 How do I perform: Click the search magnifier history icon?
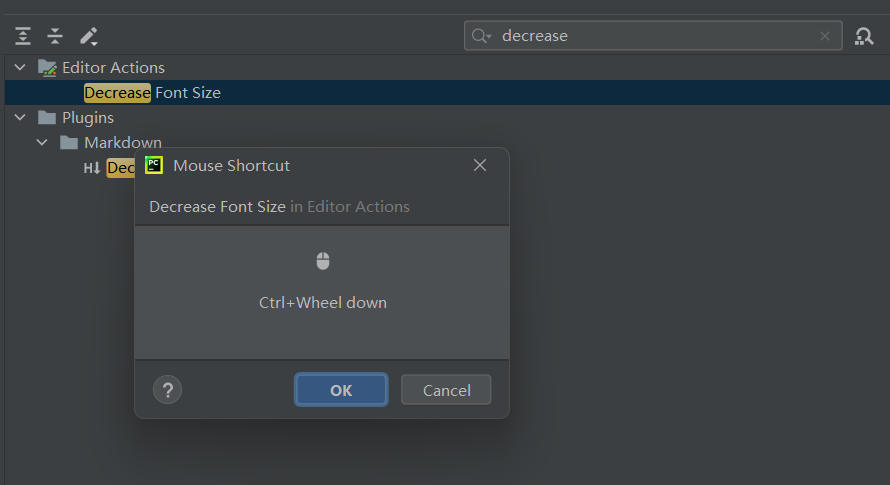(481, 36)
